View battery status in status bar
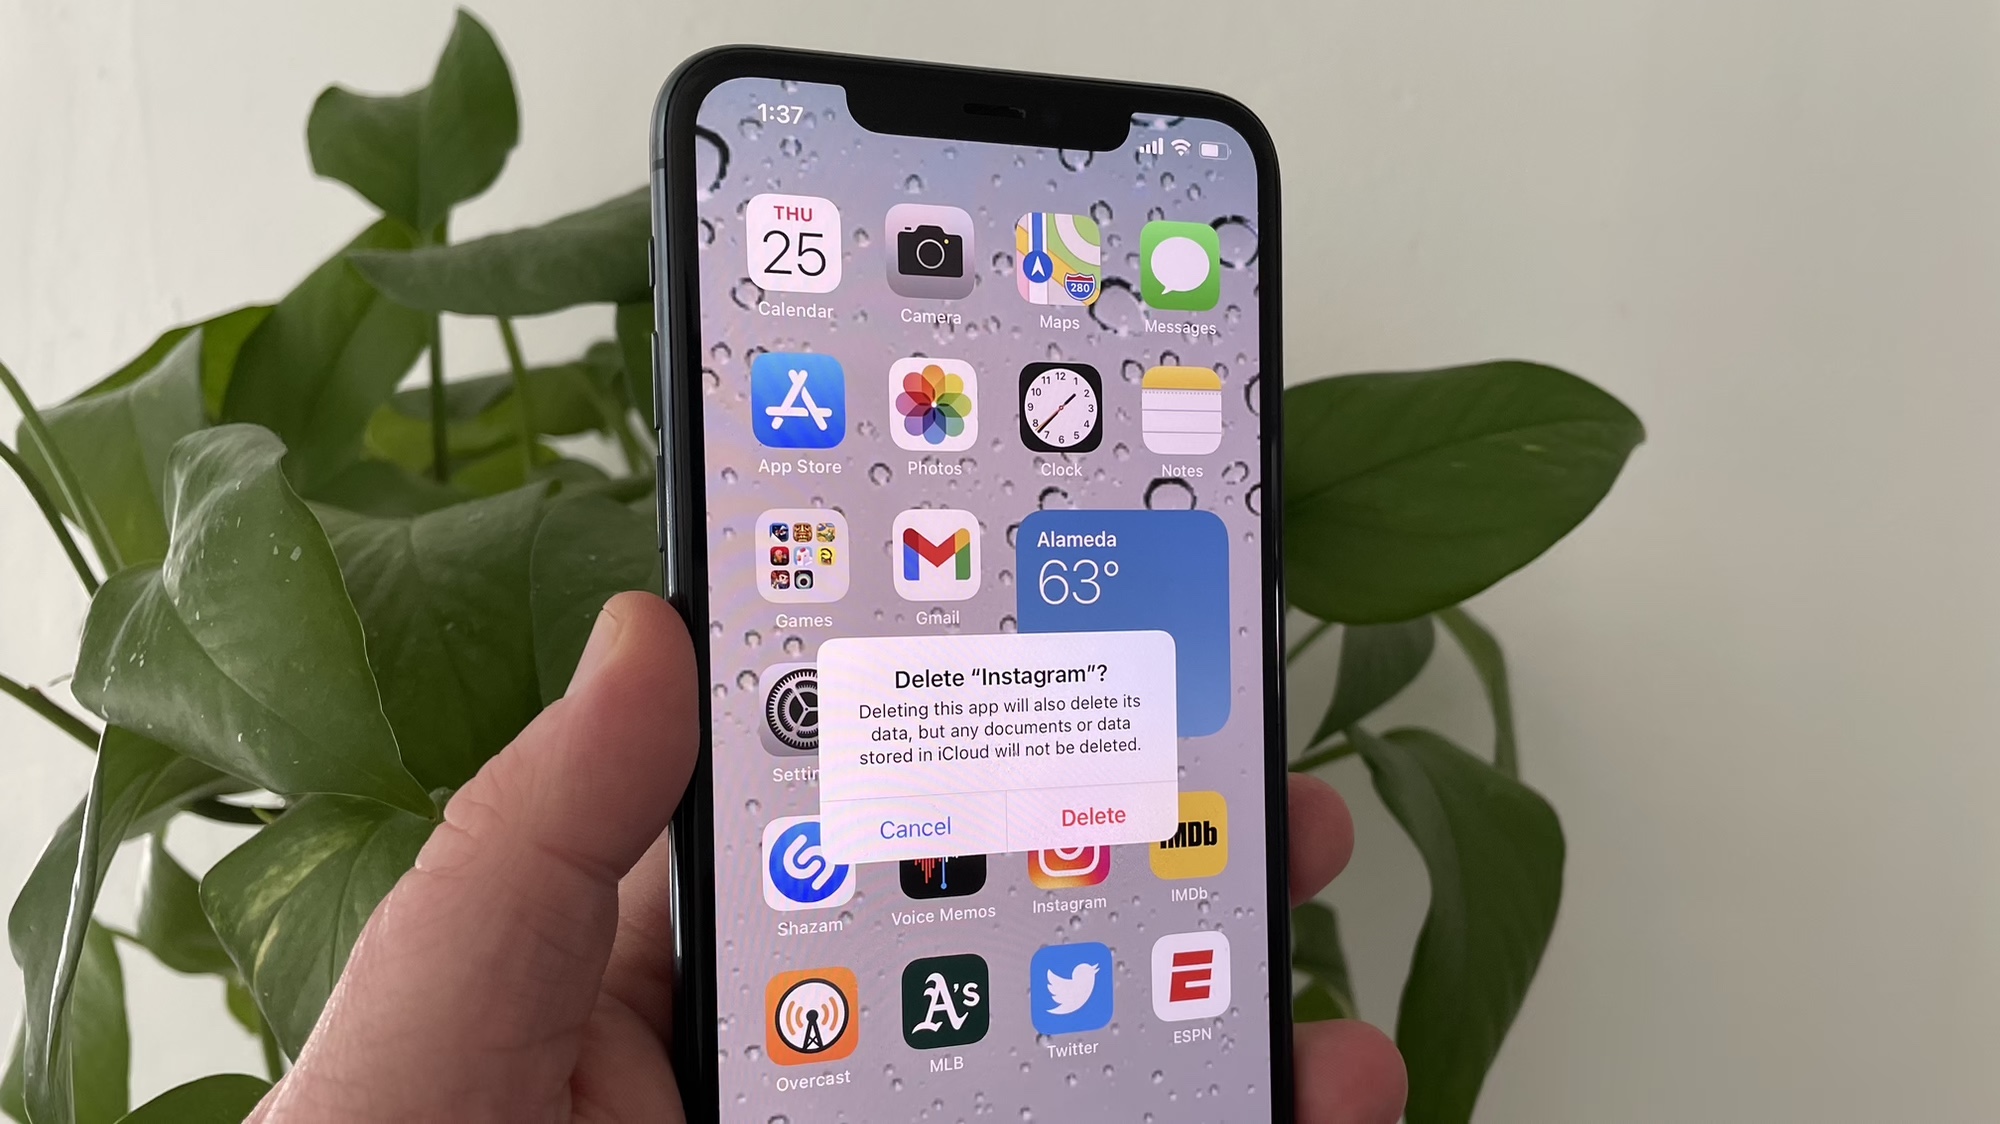The width and height of the screenshot is (2000, 1124). point(1227,147)
